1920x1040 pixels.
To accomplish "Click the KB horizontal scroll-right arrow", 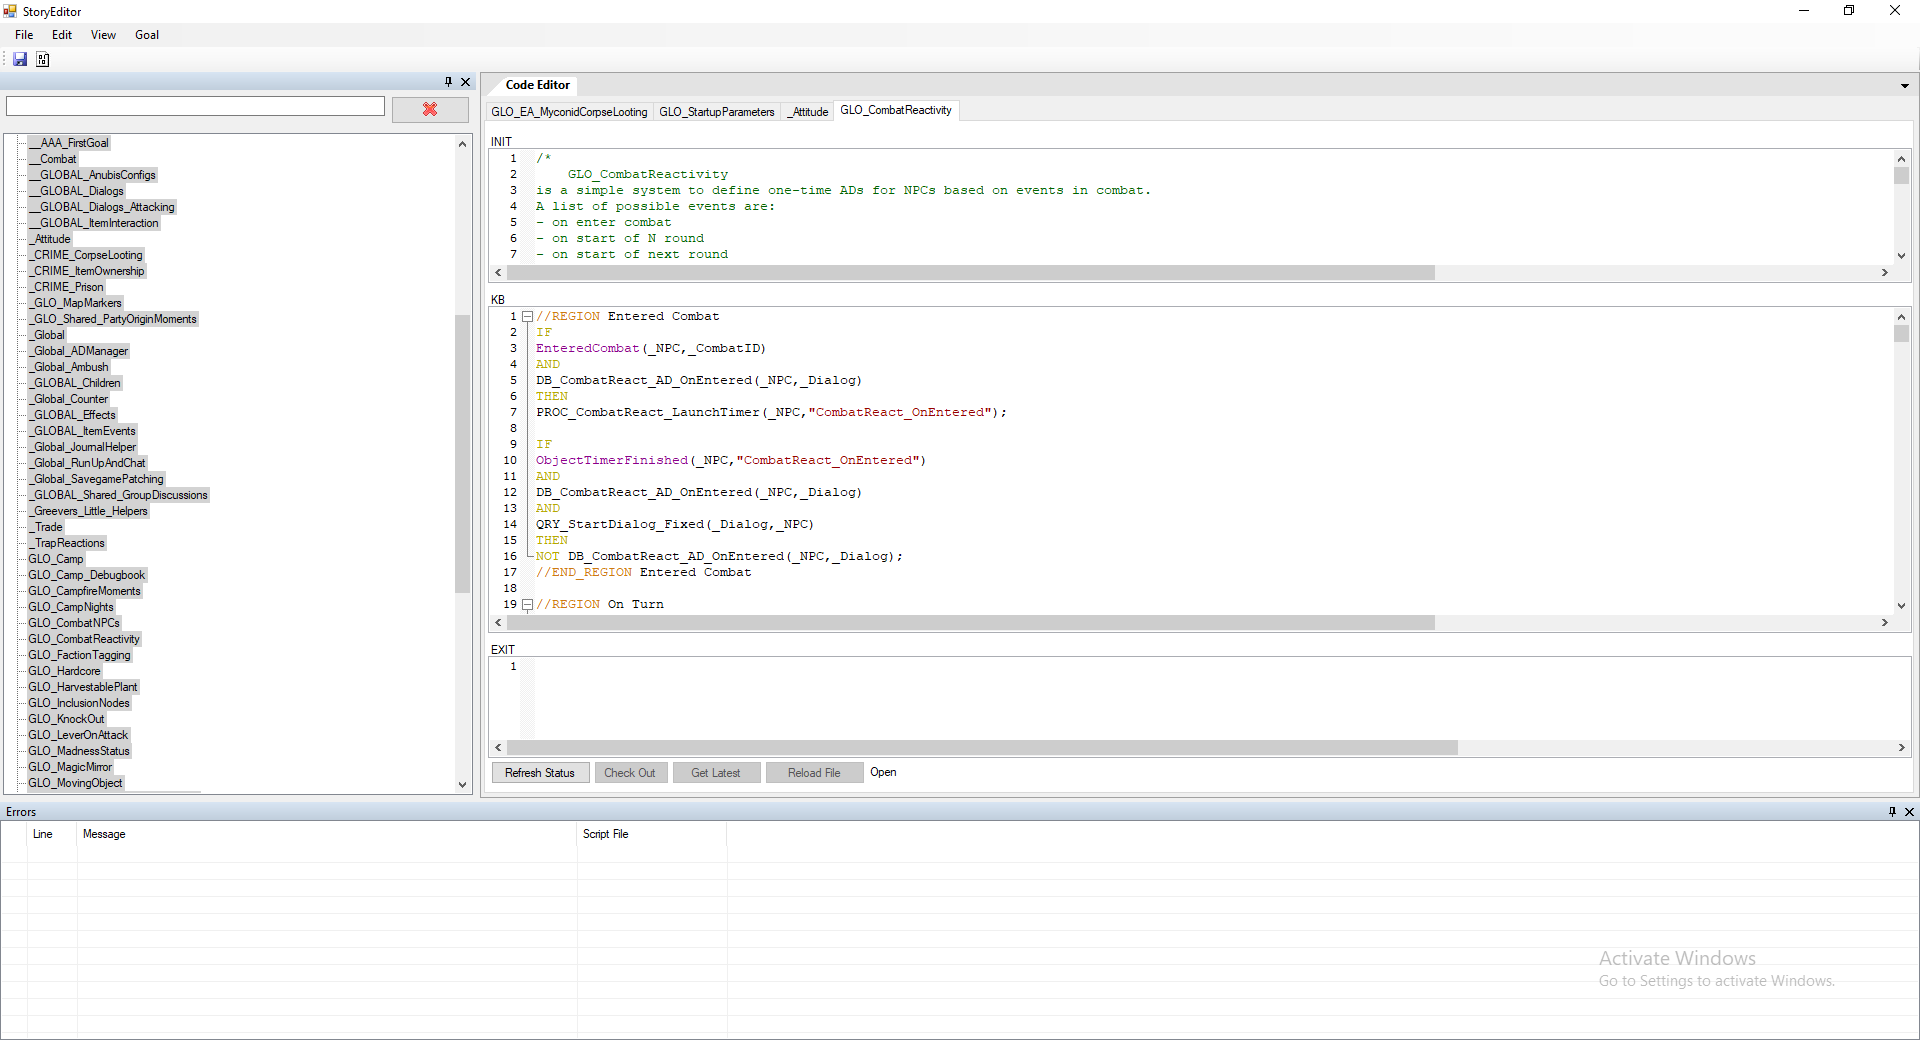I will click(x=1885, y=623).
